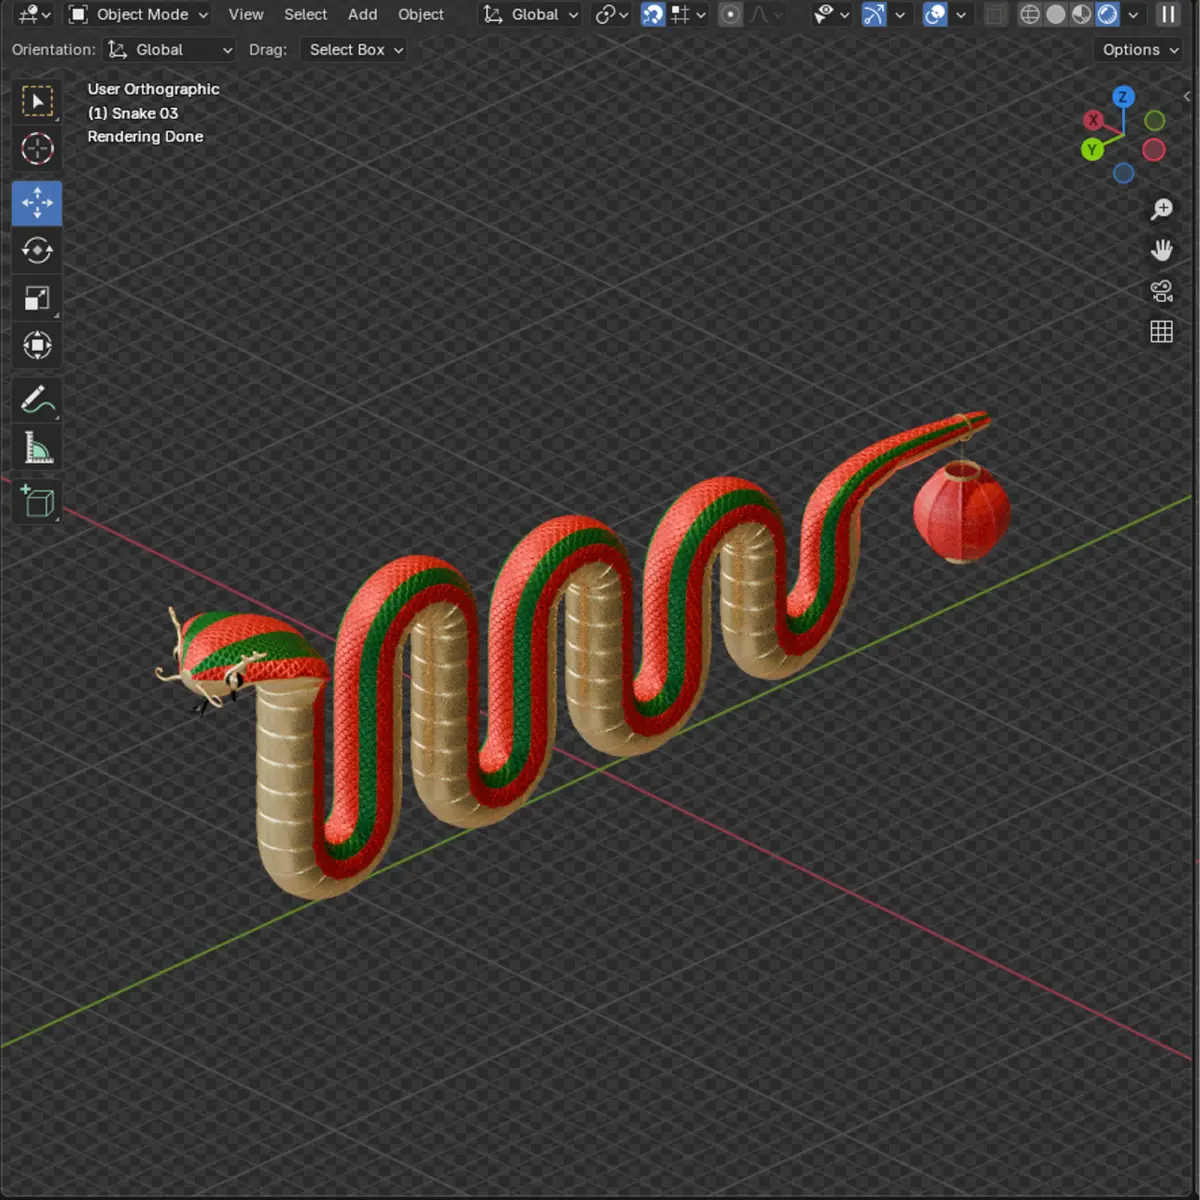Click the 'Rendering Done' status text
This screenshot has width=1200, height=1200.
(145, 136)
